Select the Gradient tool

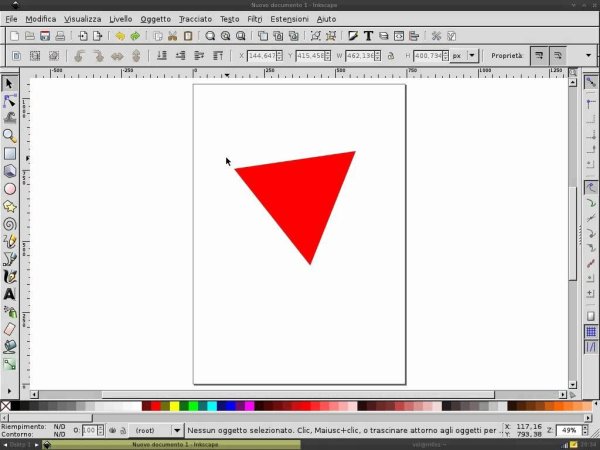9,364
